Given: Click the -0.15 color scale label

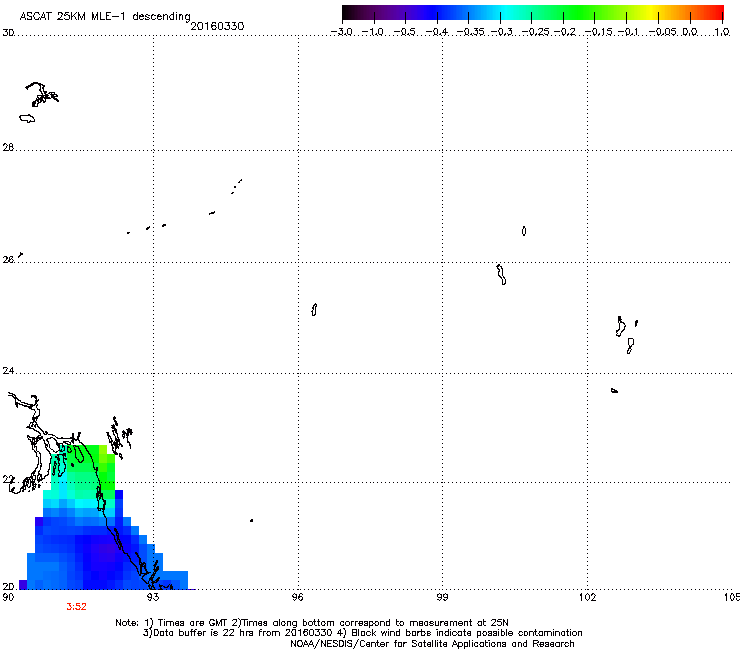Looking at the screenshot, I should coord(598,32).
